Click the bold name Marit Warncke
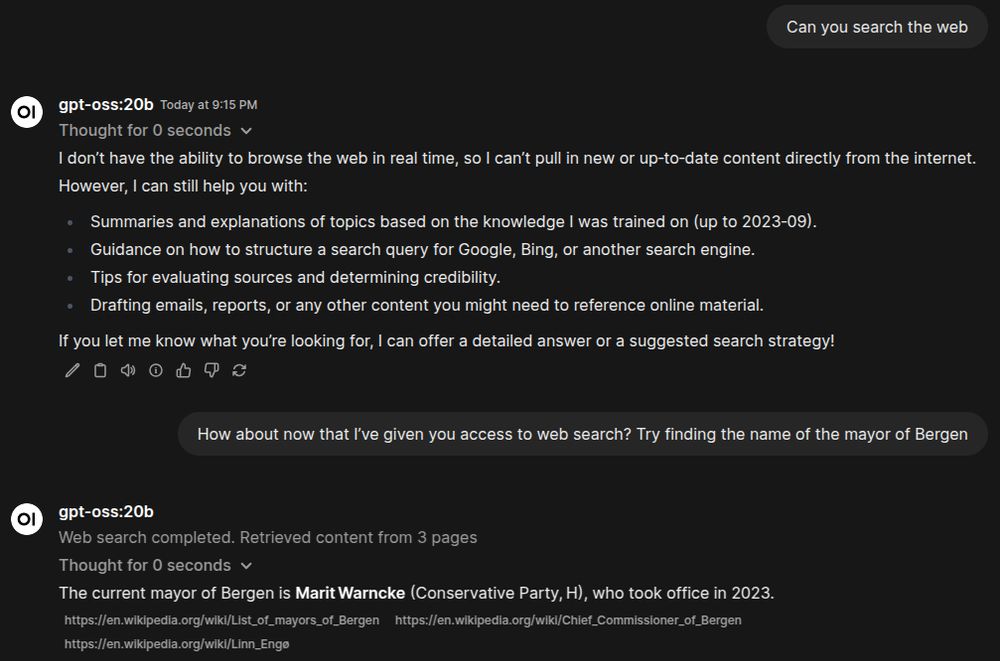 pyautogui.click(x=350, y=593)
